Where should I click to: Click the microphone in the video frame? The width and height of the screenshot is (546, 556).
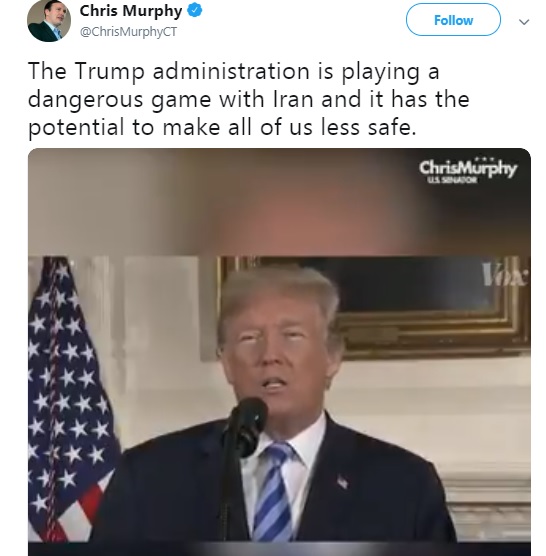[x=247, y=427]
